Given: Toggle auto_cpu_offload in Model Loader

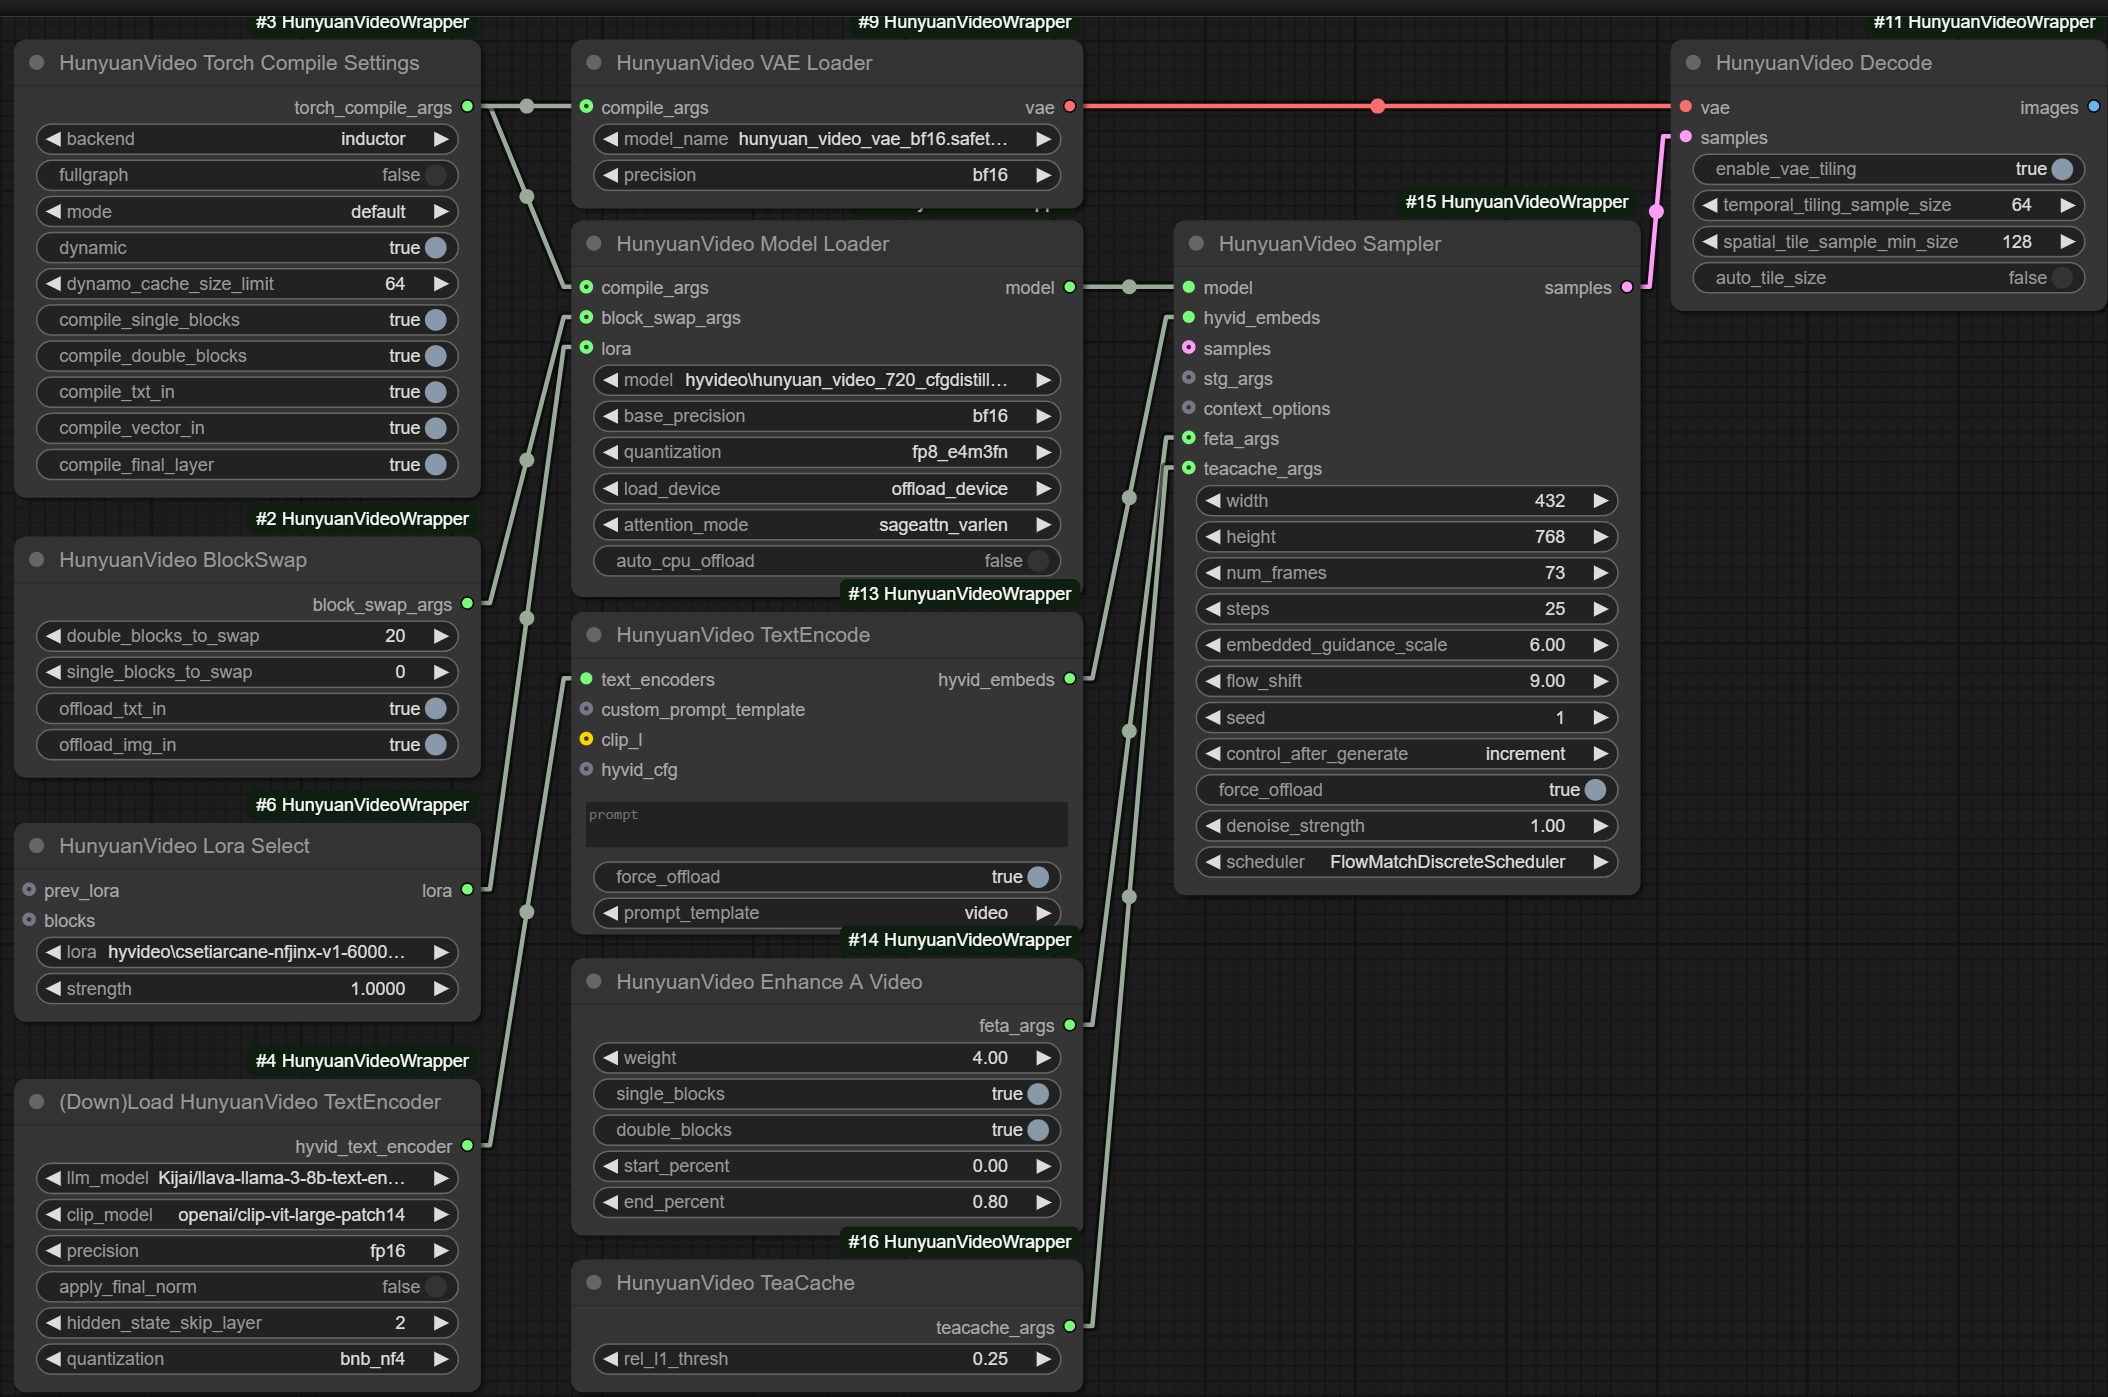Looking at the screenshot, I should pos(827,560).
